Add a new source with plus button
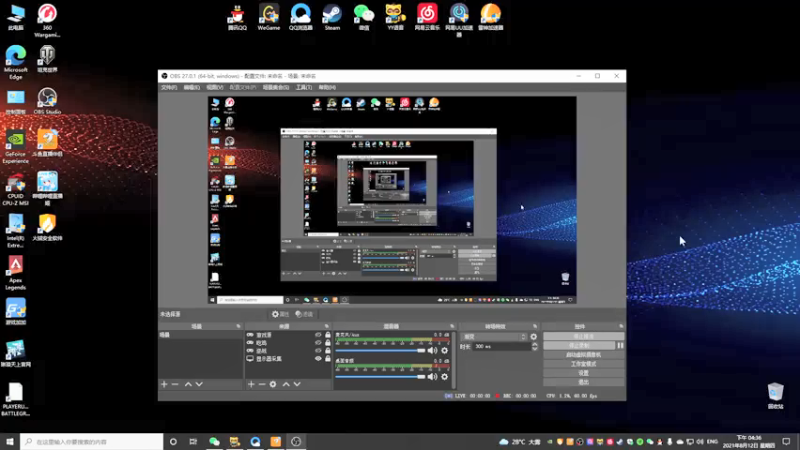Image resolution: width=800 pixels, height=450 pixels. [x=251, y=384]
